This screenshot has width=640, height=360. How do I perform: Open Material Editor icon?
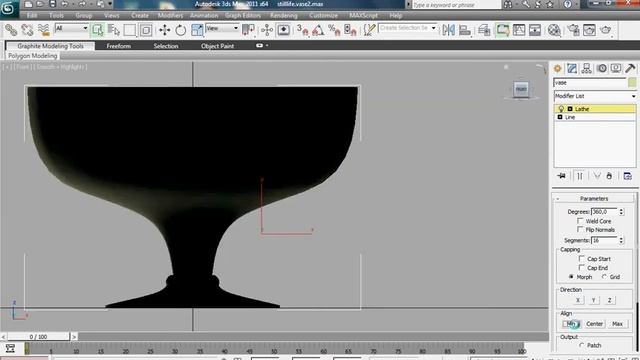(554, 30)
